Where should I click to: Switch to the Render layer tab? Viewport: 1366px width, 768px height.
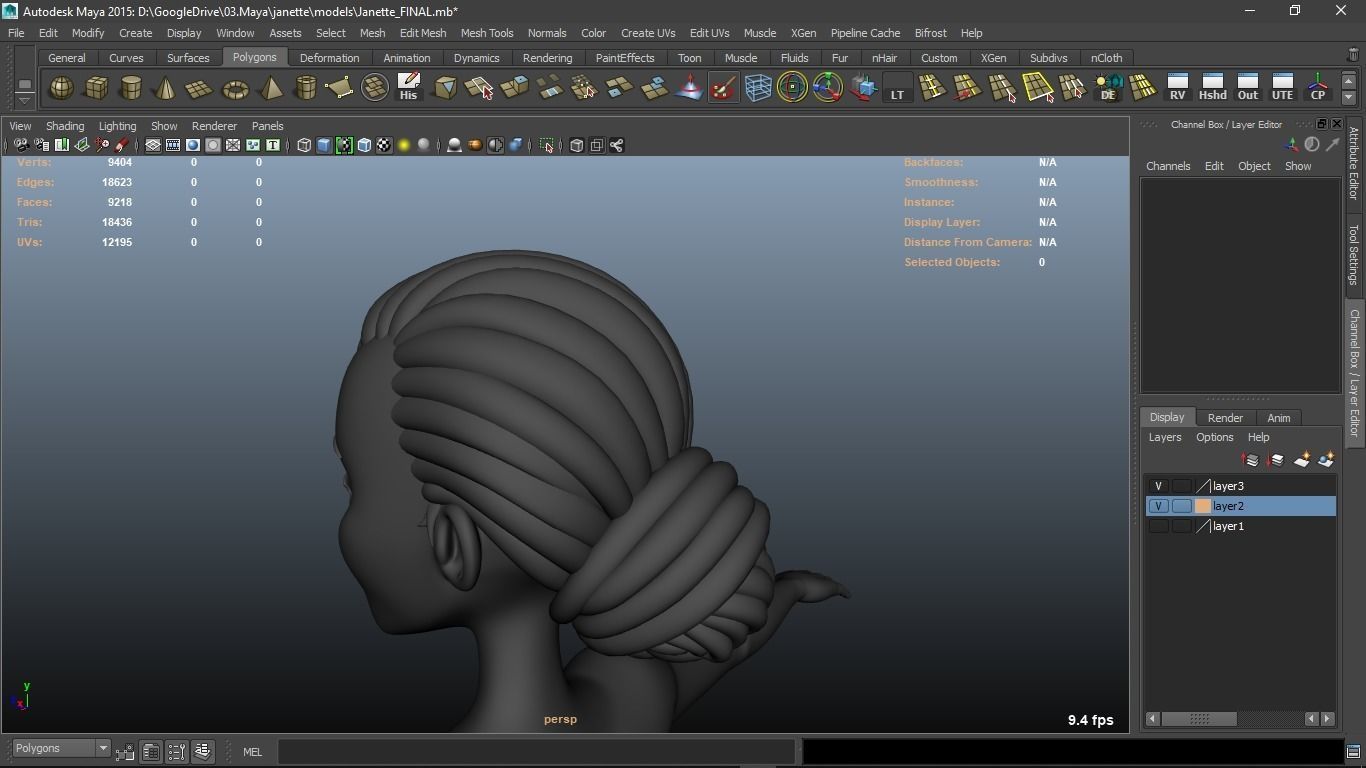1225,418
